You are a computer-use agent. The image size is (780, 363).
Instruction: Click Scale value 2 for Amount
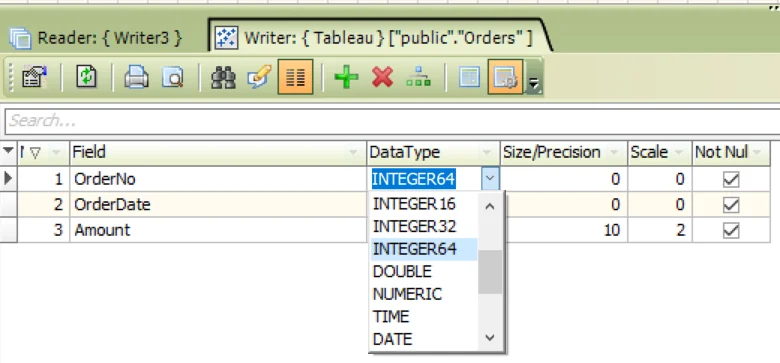click(x=659, y=230)
